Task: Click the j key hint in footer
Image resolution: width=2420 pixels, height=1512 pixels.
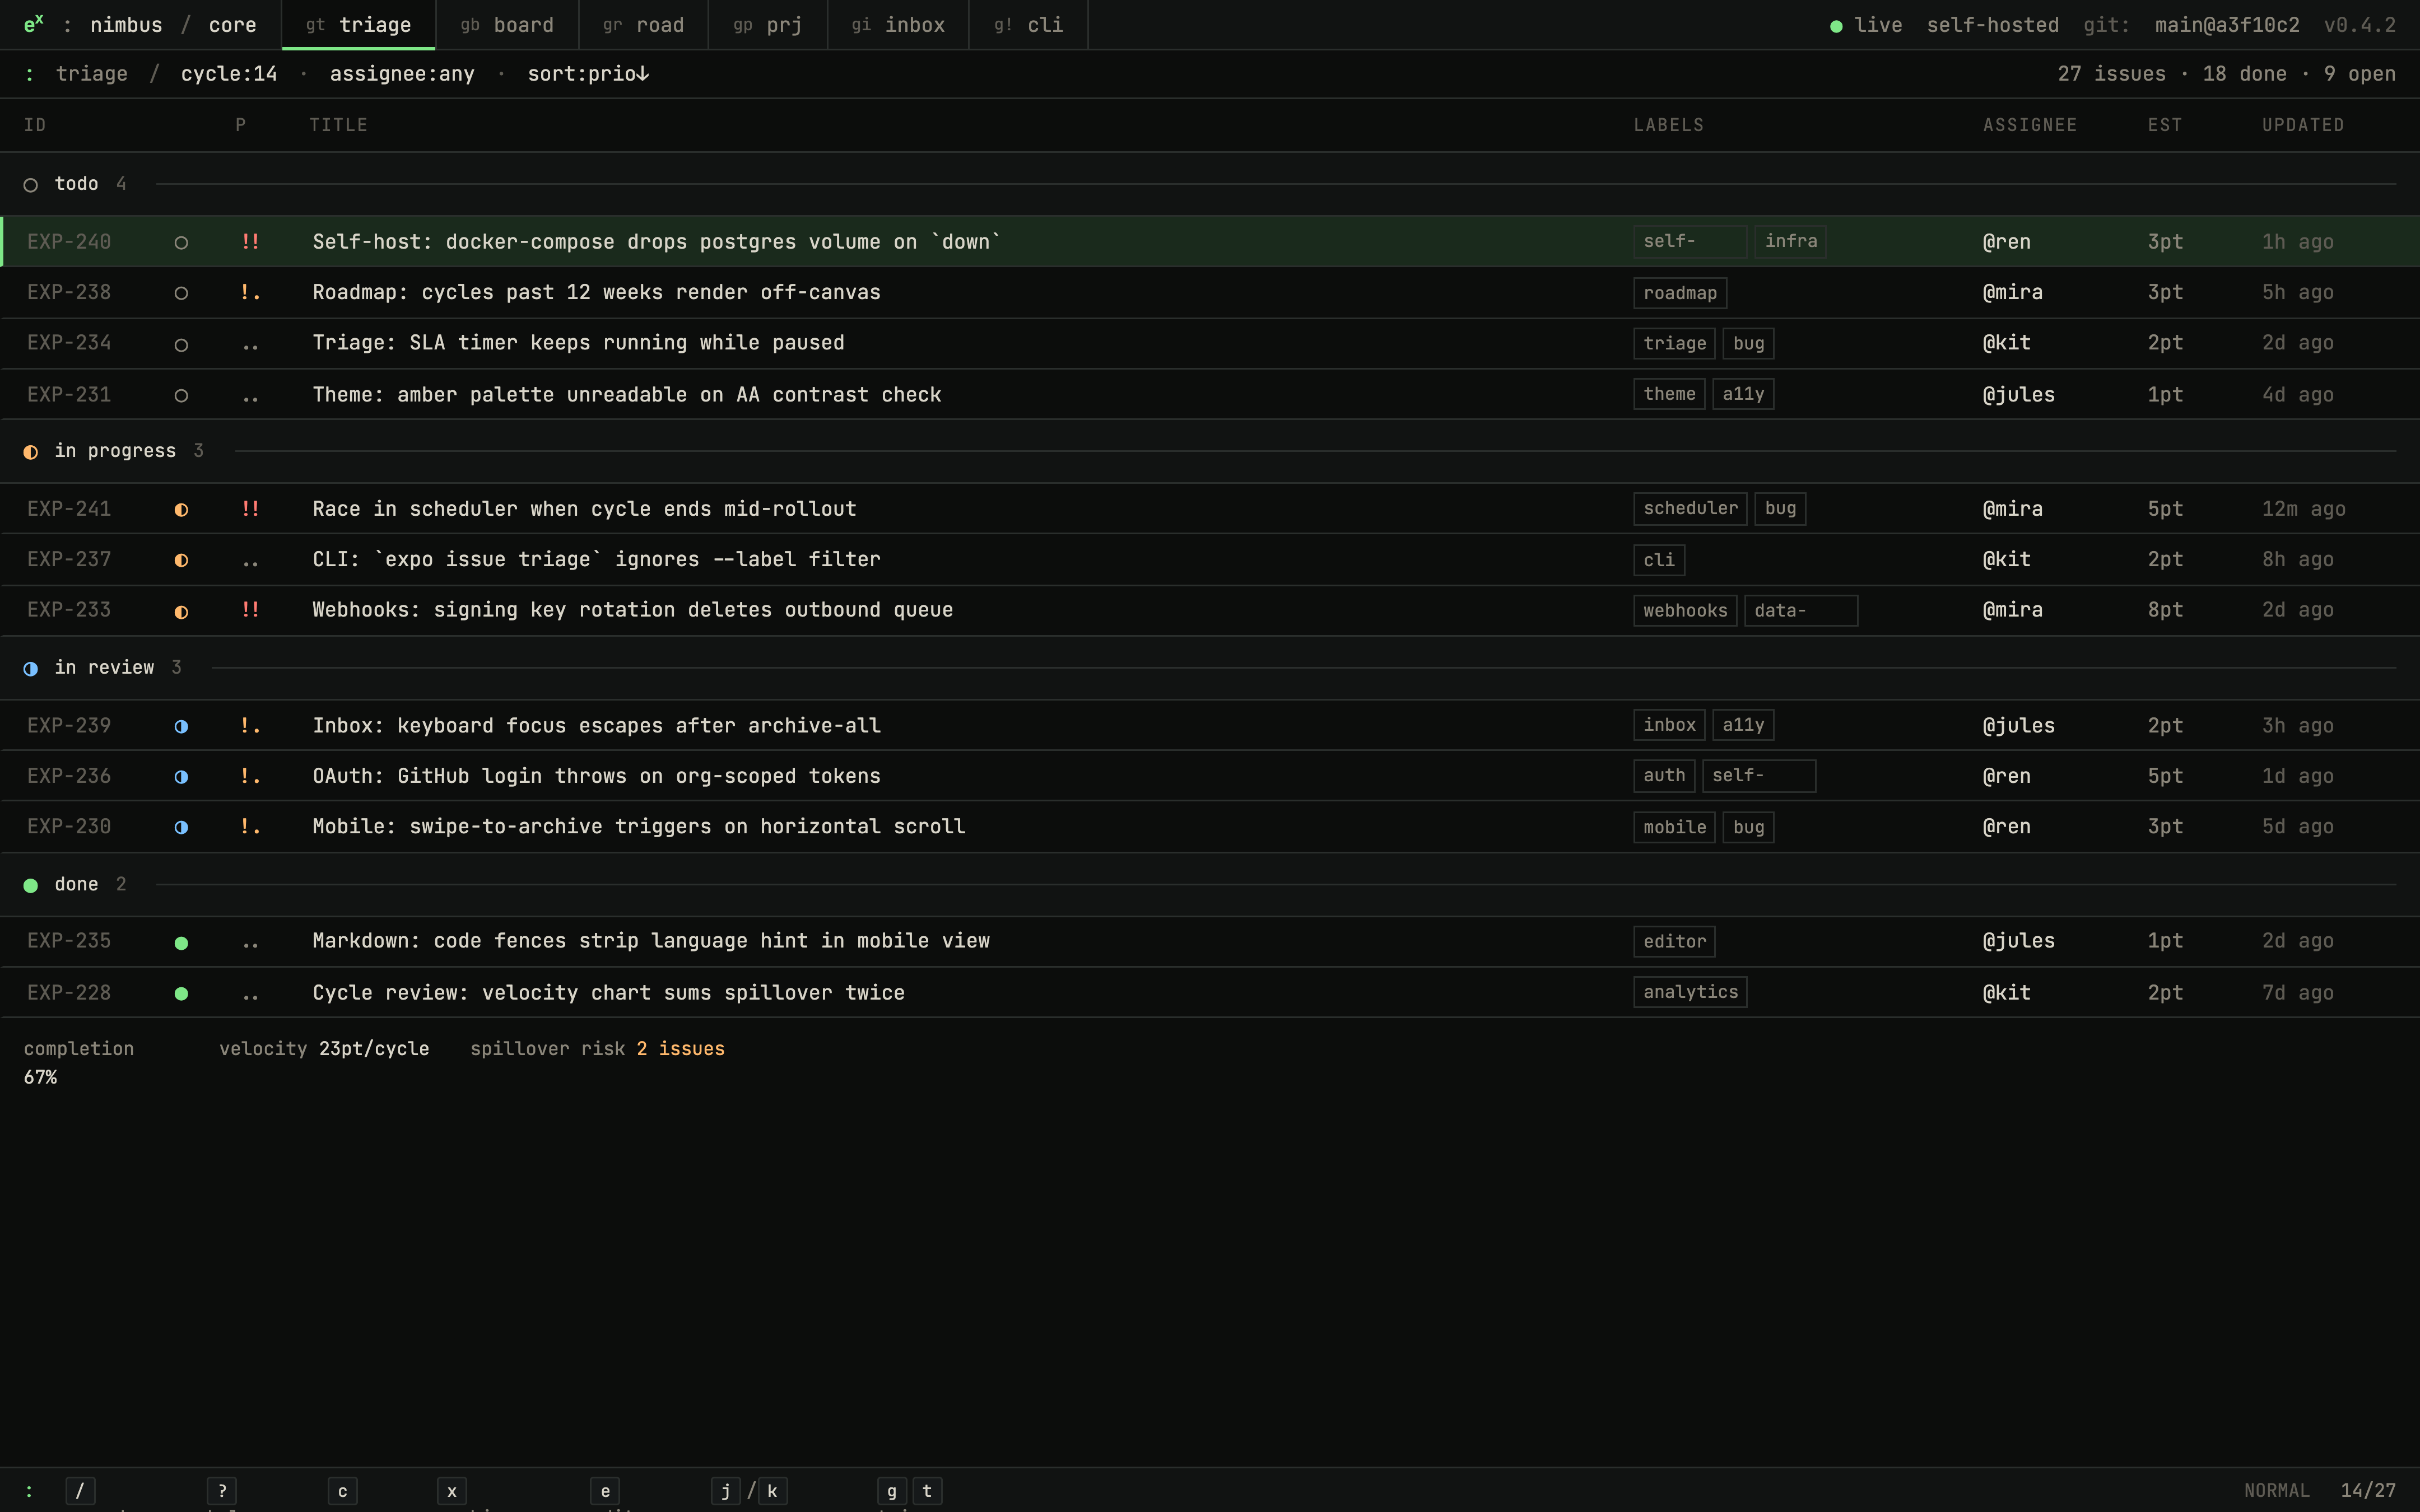Action: pos(726,1491)
